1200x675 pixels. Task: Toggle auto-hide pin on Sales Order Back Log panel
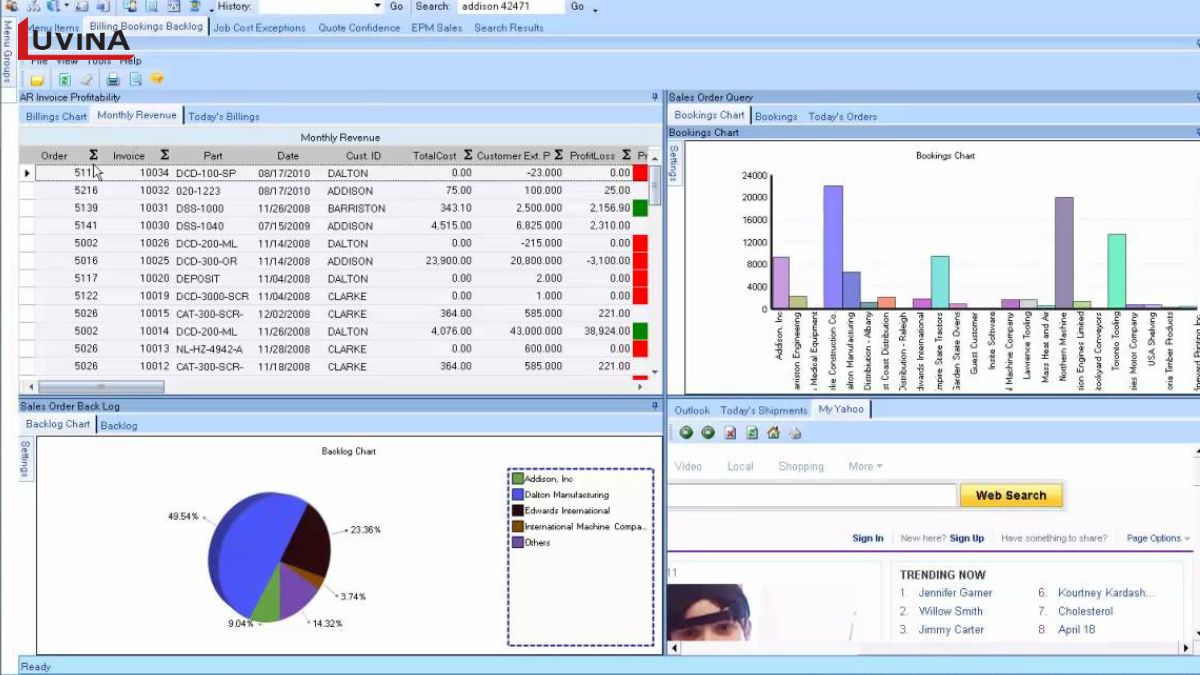coord(654,406)
